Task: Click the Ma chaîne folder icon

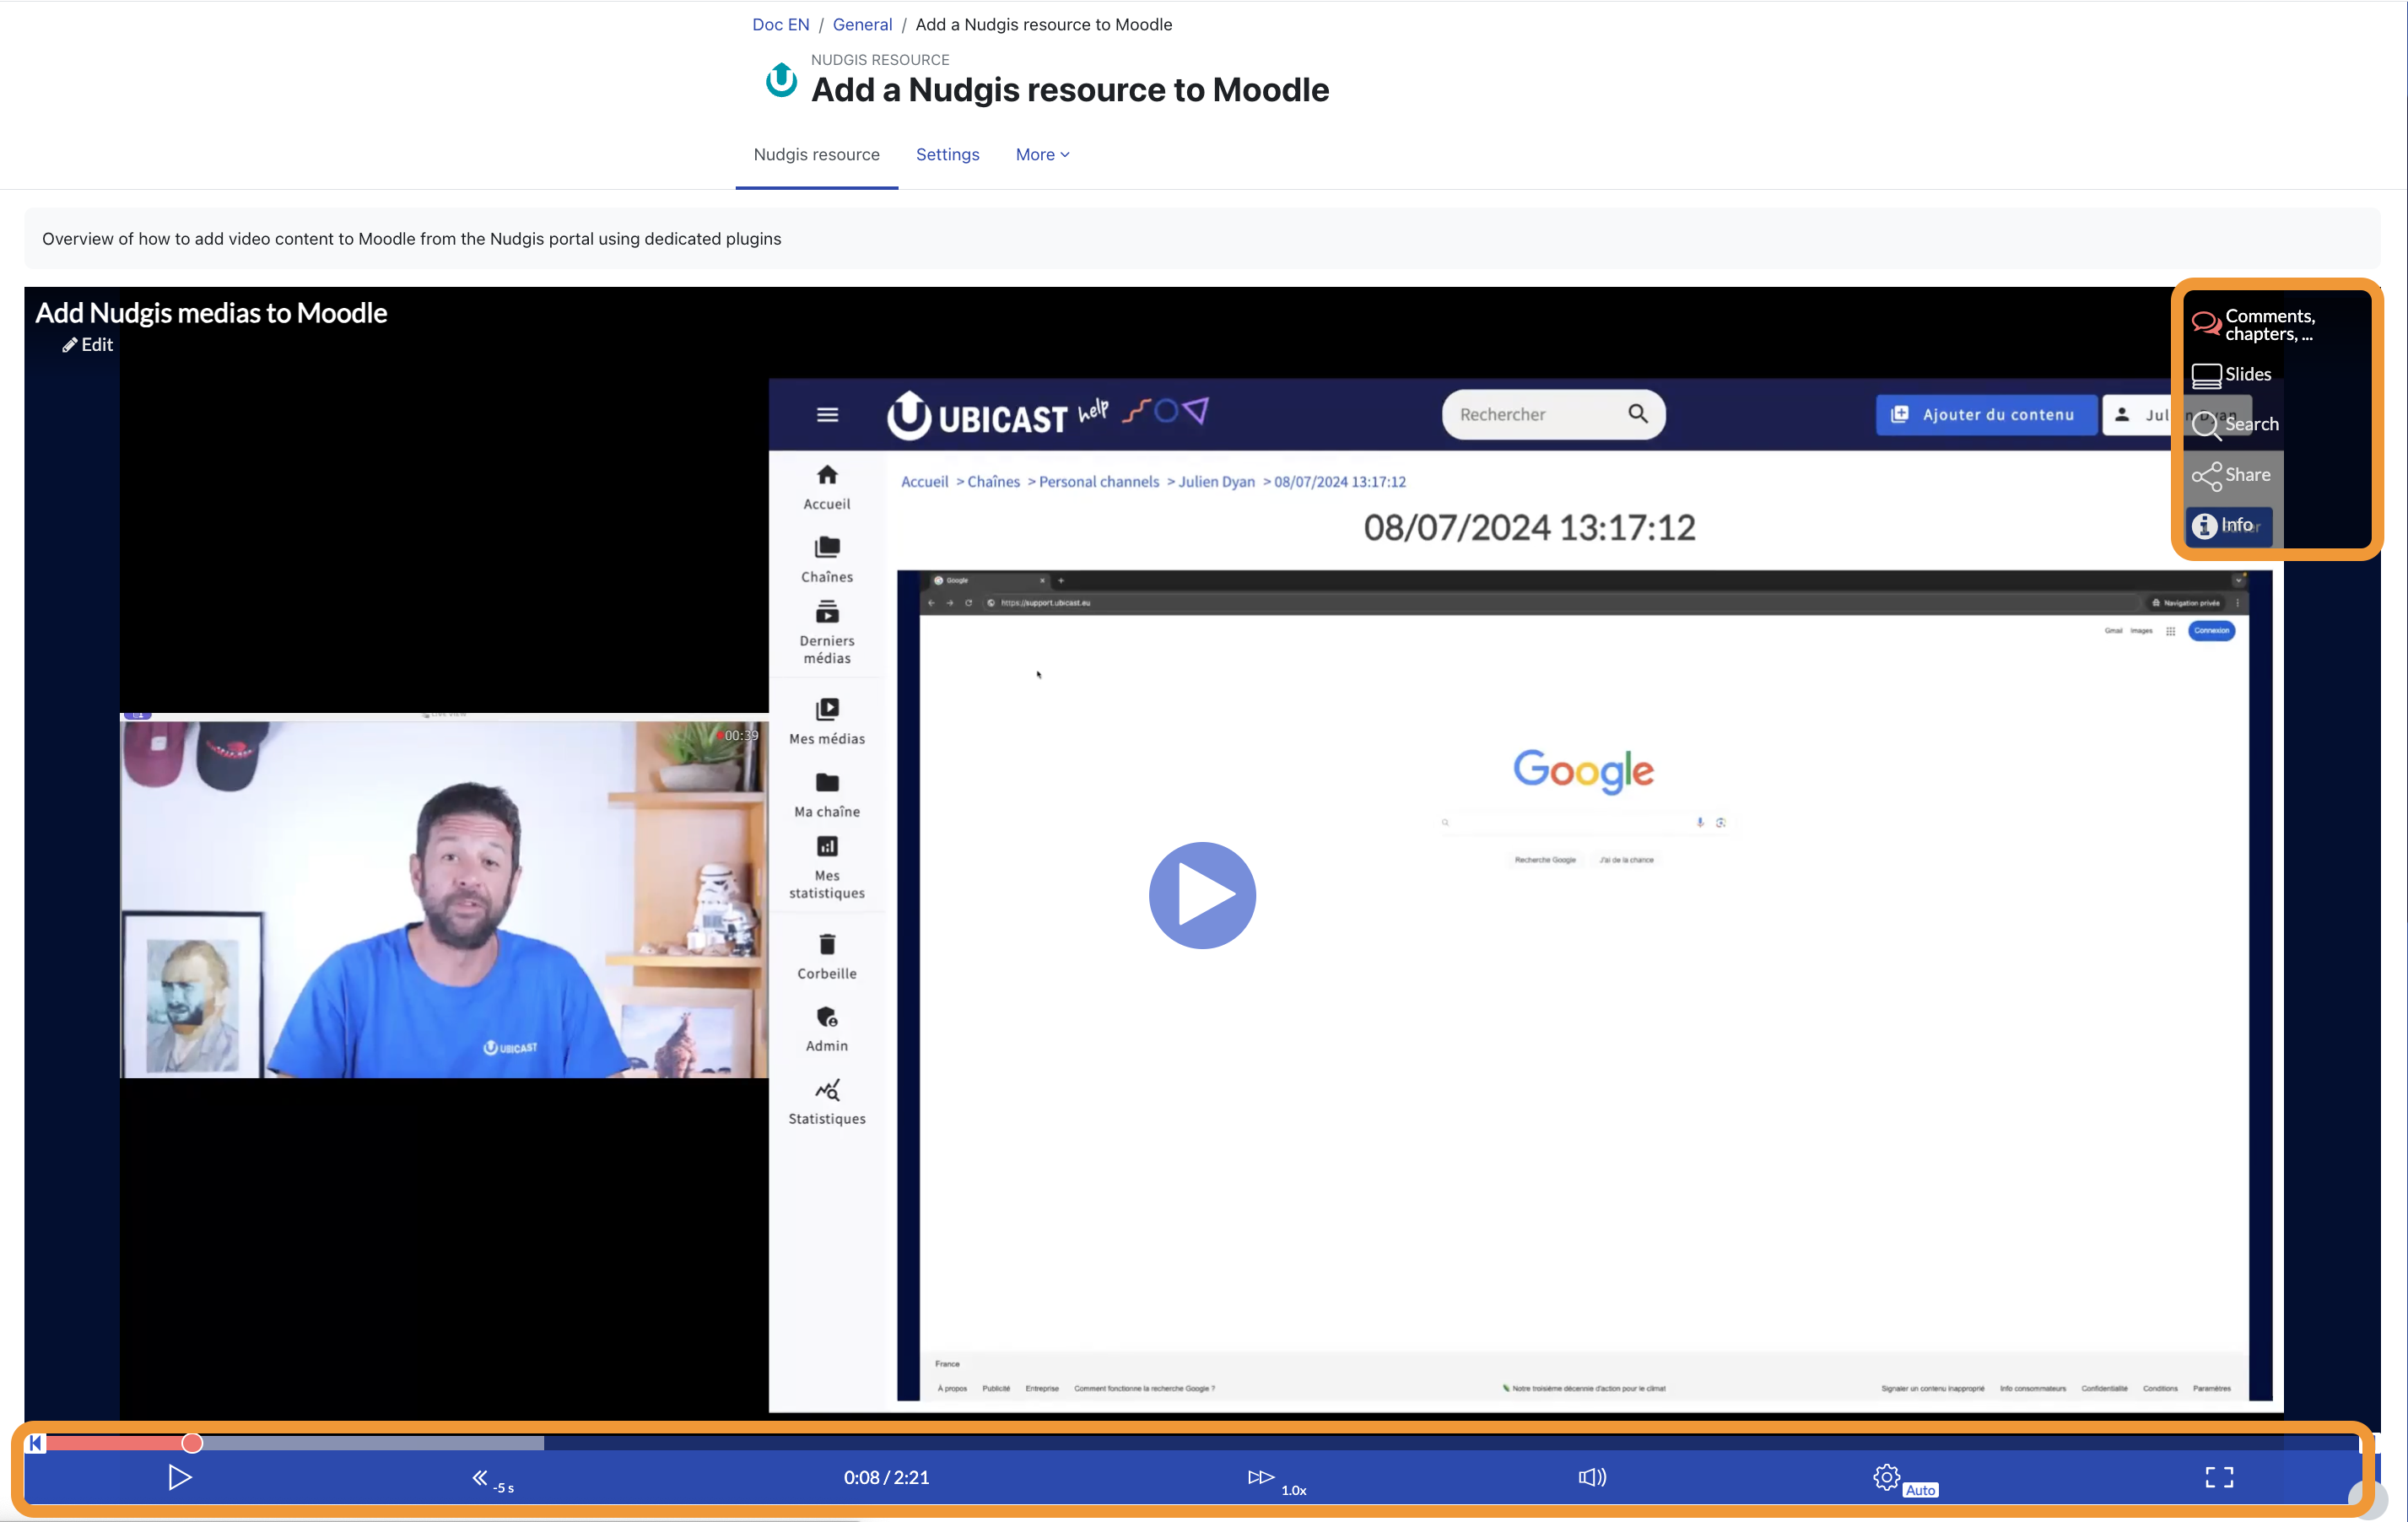Action: tap(827, 783)
